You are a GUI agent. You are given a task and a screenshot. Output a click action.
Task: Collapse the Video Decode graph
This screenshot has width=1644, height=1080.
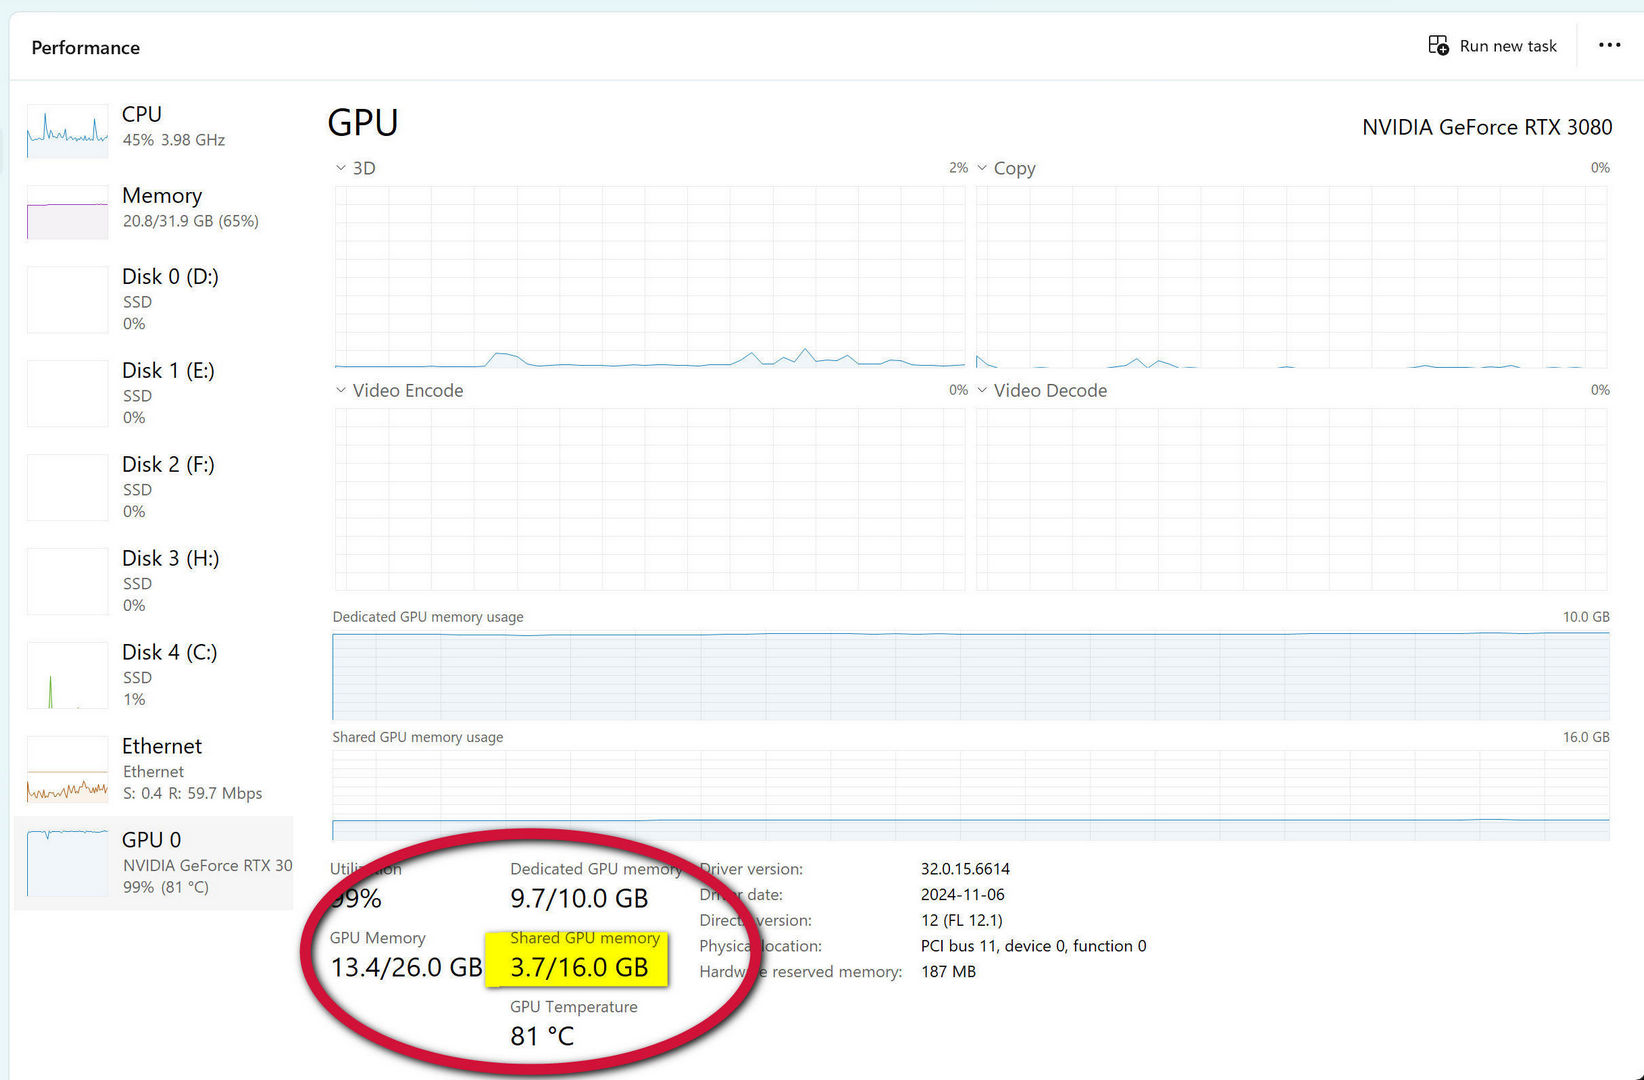pyautogui.click(x=982, y=390)
